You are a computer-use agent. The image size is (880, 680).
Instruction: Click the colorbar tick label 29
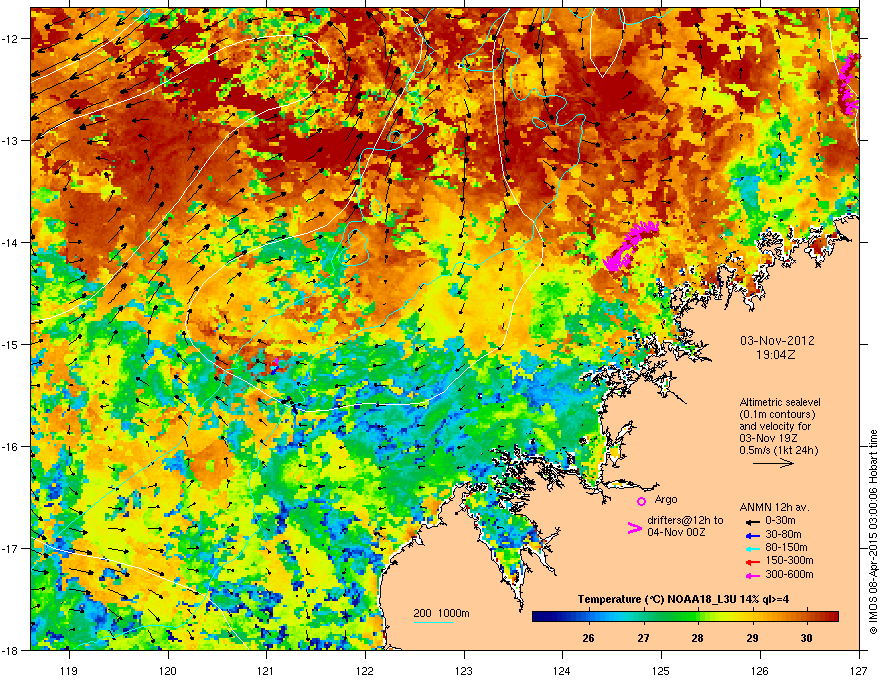pos(752,638)
